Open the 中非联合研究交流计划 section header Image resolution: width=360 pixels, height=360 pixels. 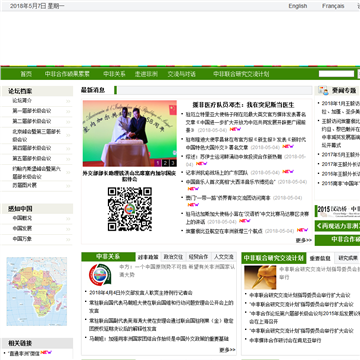(274, 258)
